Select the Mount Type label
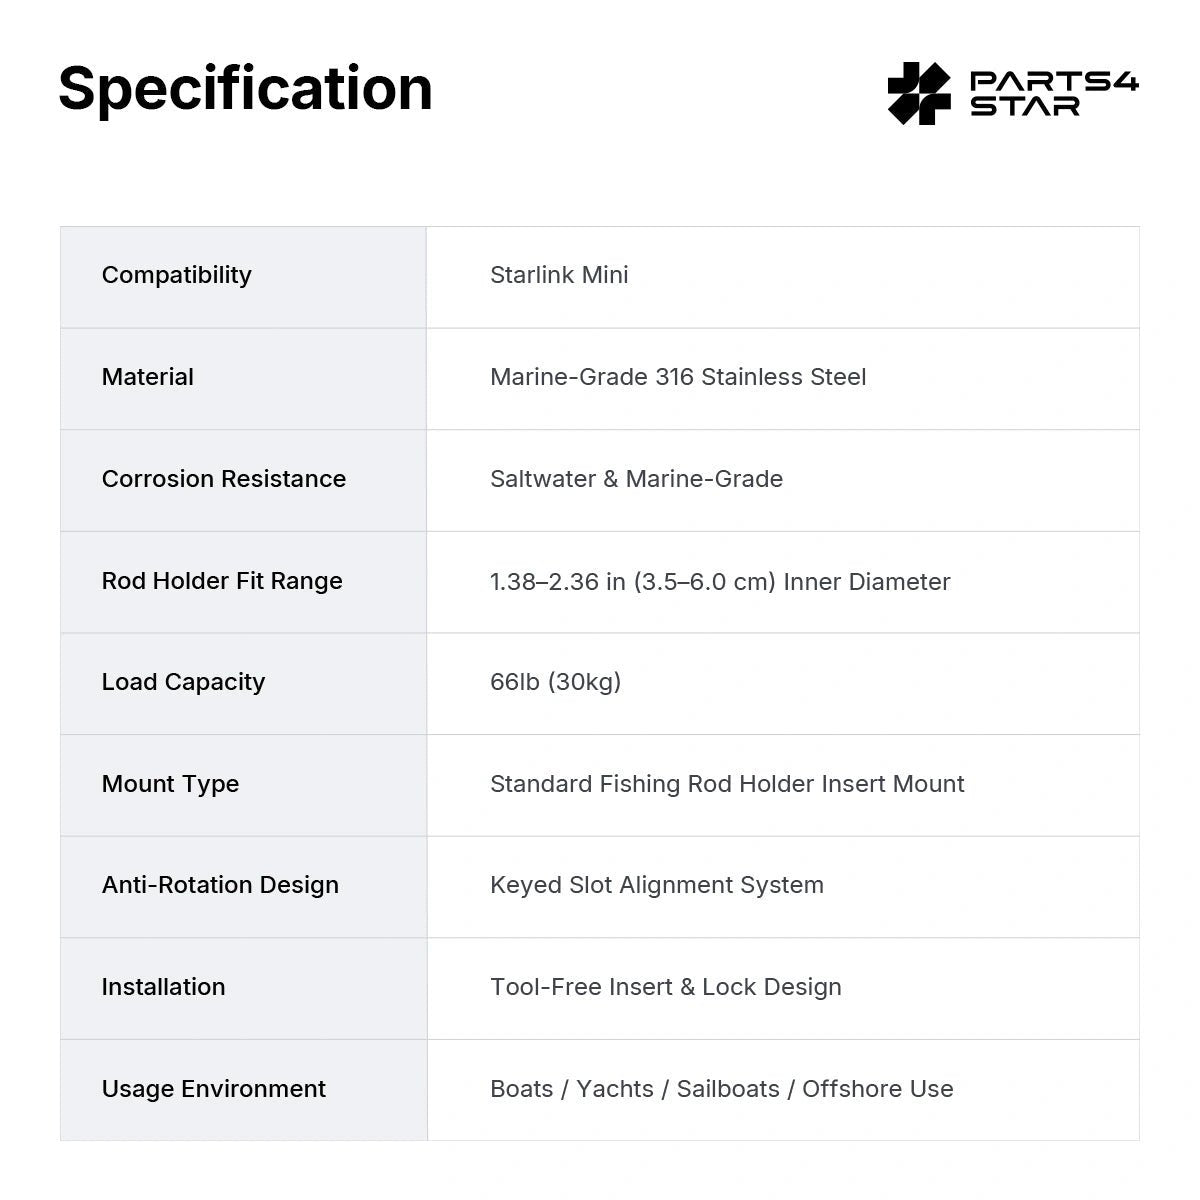This screenshot has width=1200, height=1200. pos(170,784)
